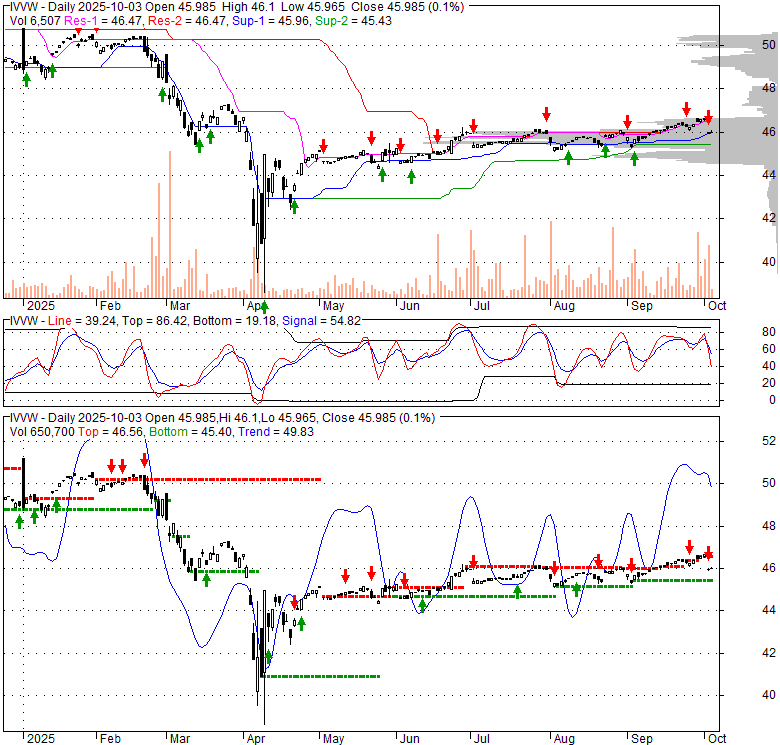Select 'Vol 6,507' in the top chart header
Image resolution: width=780 pixels, height=745 pixels.
click(35, 21)
